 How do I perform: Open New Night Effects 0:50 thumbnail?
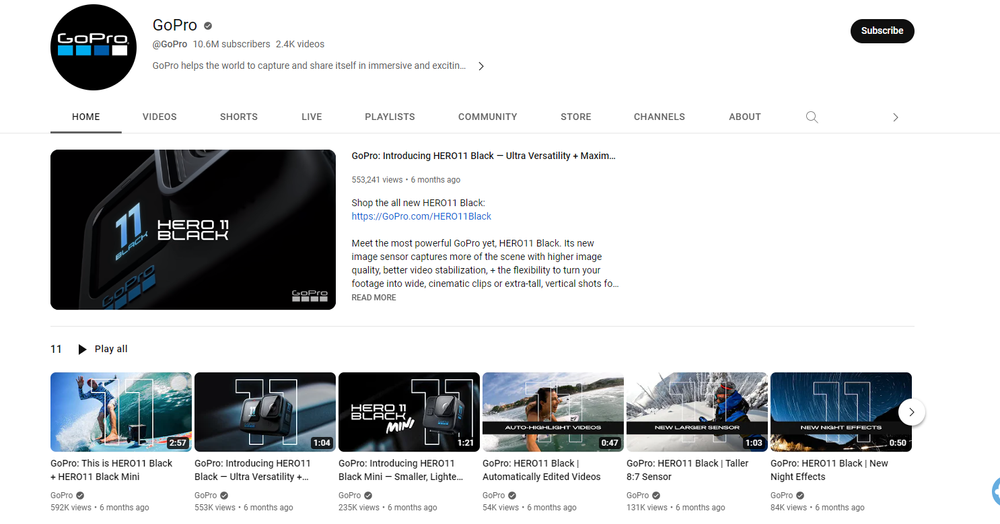841,412
